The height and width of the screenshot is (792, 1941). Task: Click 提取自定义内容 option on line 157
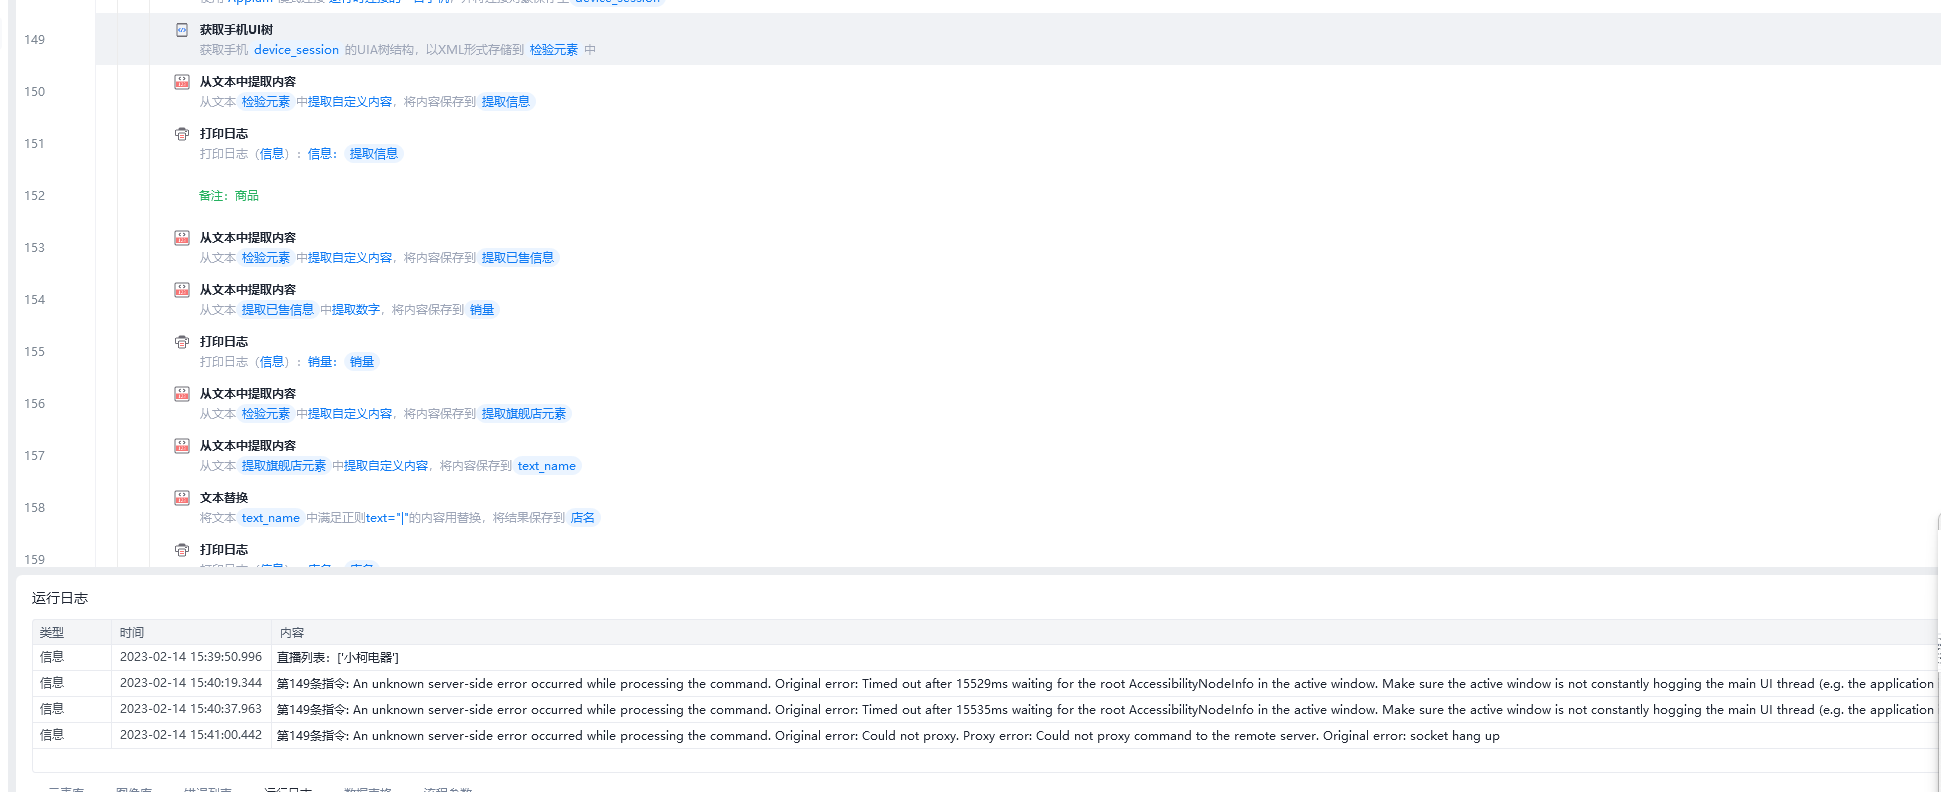[x=386, y=466]
